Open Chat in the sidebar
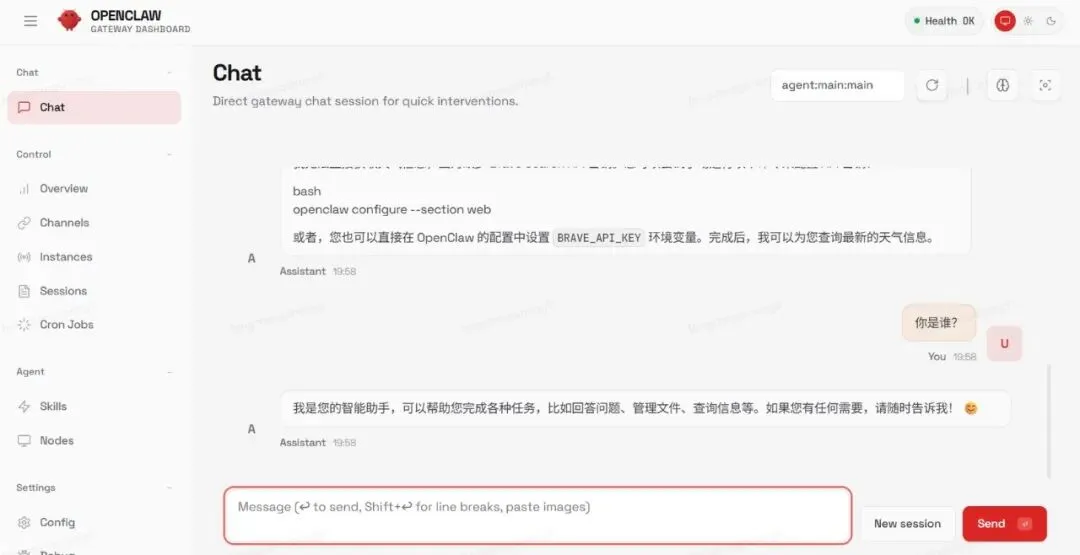Image resolution: width=1080 pixels, height=555 pixels. (94, 107)
